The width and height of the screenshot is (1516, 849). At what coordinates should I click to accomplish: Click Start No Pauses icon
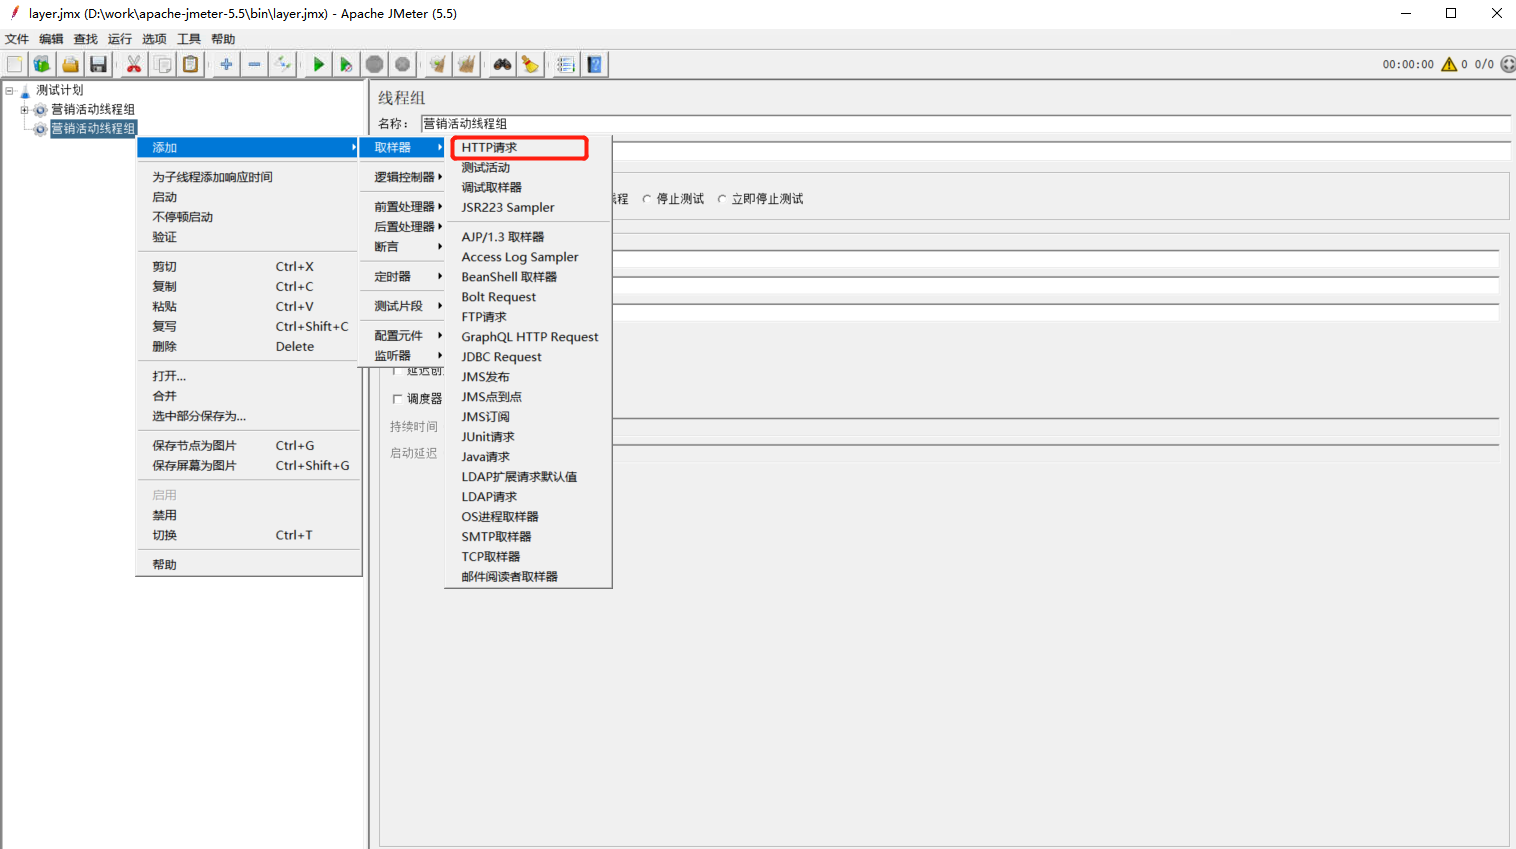[346, 64]
